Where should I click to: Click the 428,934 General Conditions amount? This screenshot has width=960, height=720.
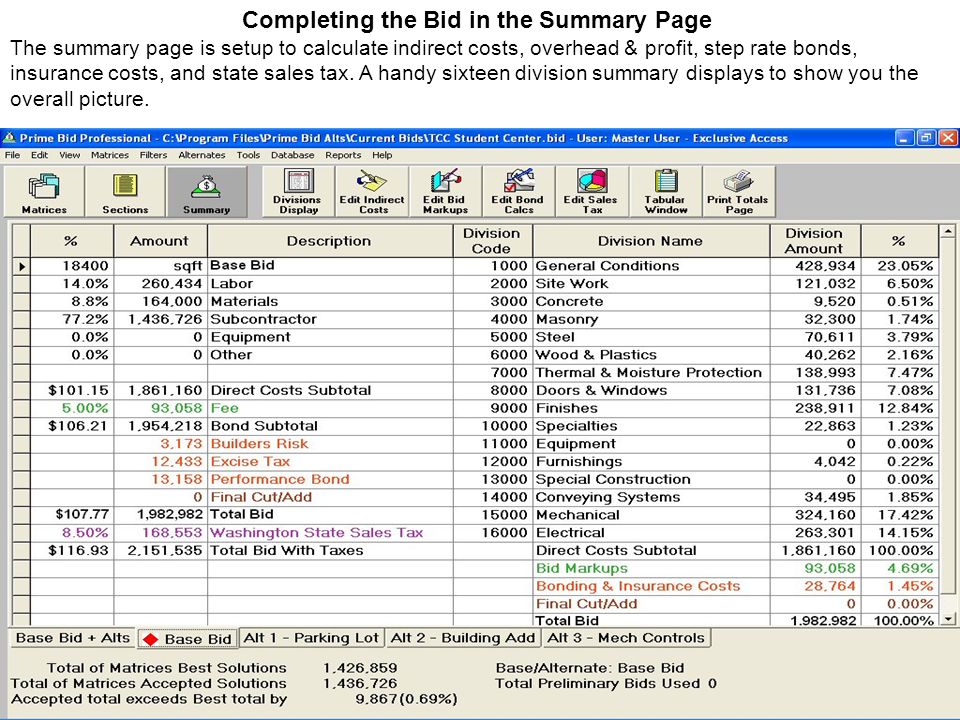click(x=815, y=266)
